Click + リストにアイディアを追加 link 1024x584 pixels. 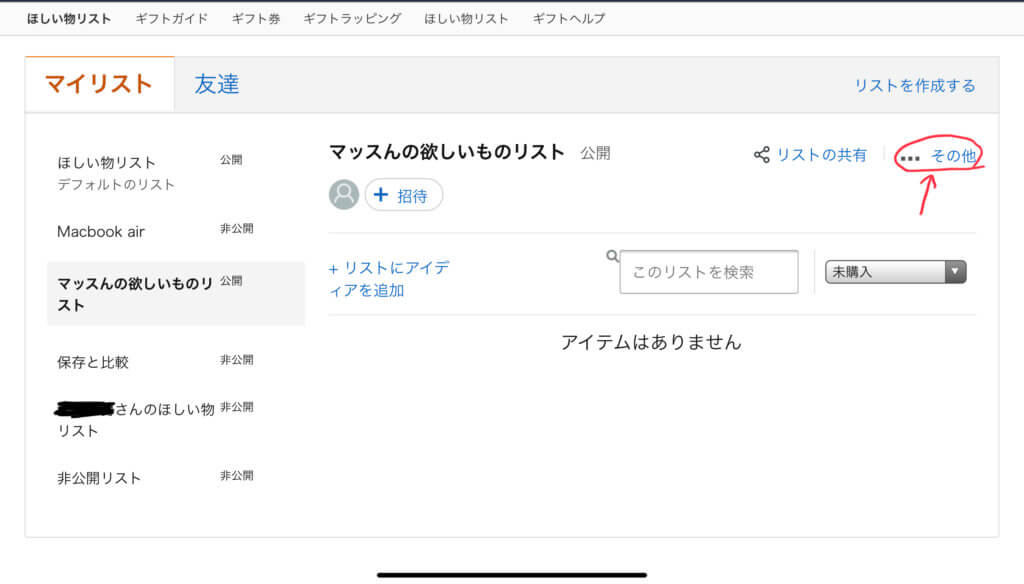(389, 279)
